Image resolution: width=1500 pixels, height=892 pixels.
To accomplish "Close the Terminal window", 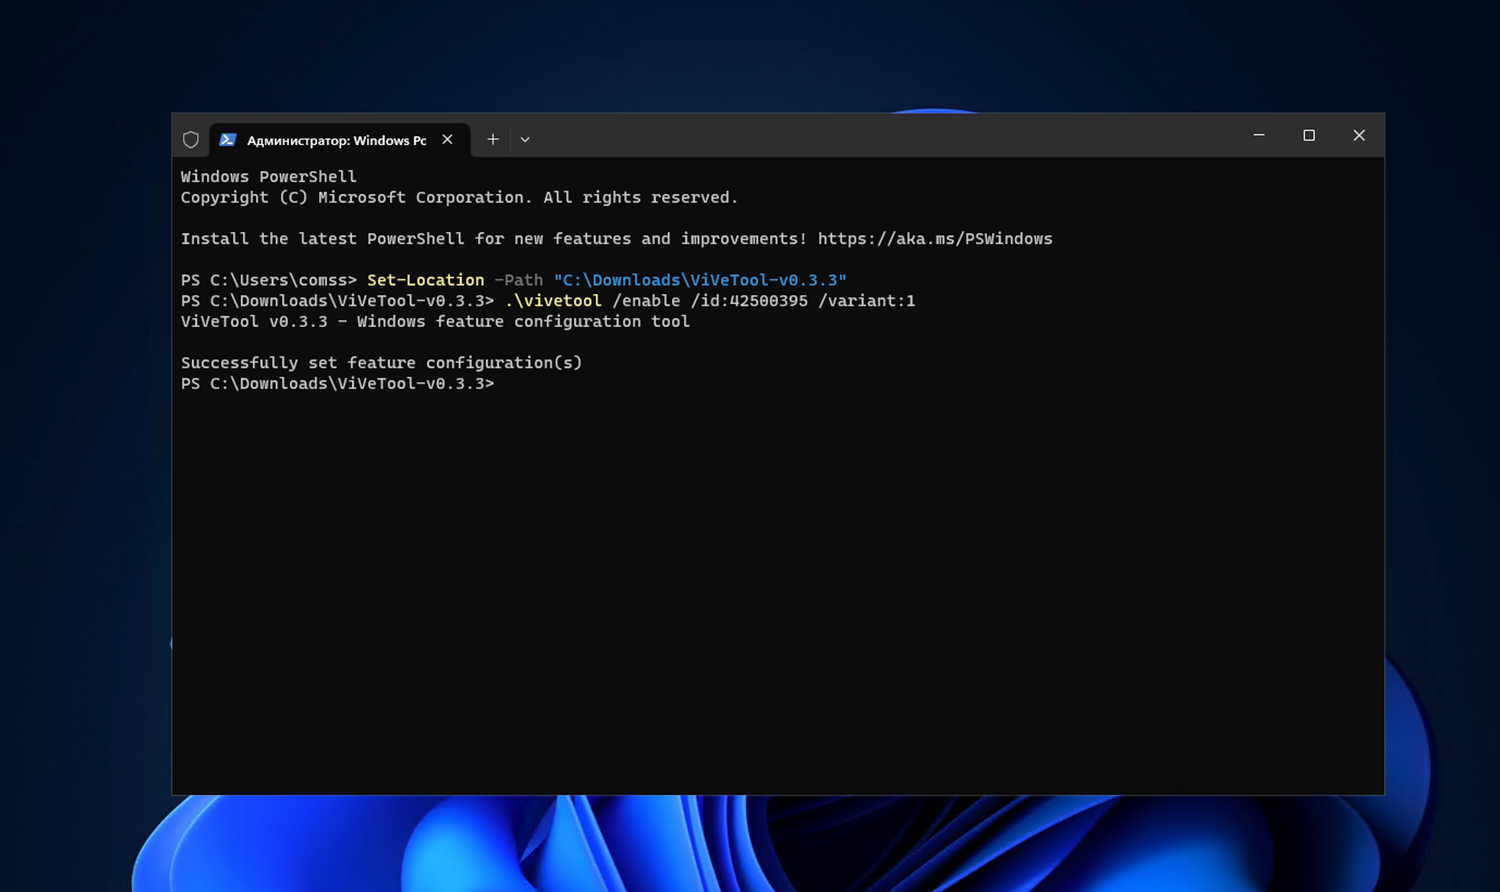I will tap(1359, 135).
